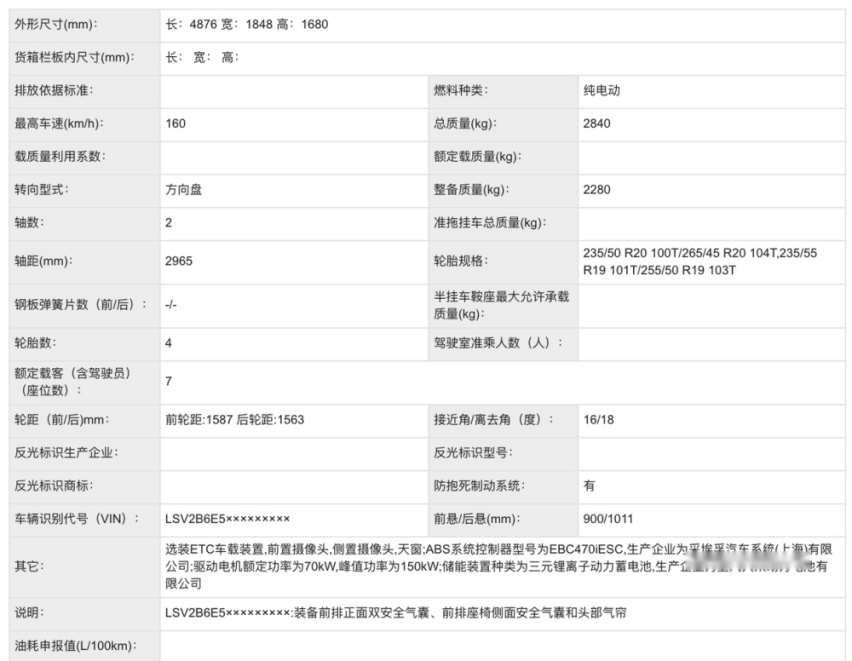
Task: Click the 燃料种类 label
Action: tap(461, 90)
